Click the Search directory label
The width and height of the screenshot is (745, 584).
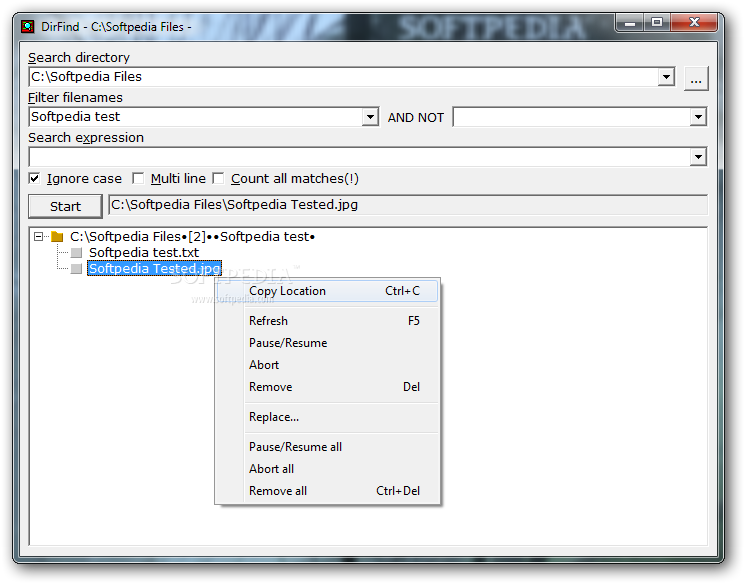[x=79, y=57]
